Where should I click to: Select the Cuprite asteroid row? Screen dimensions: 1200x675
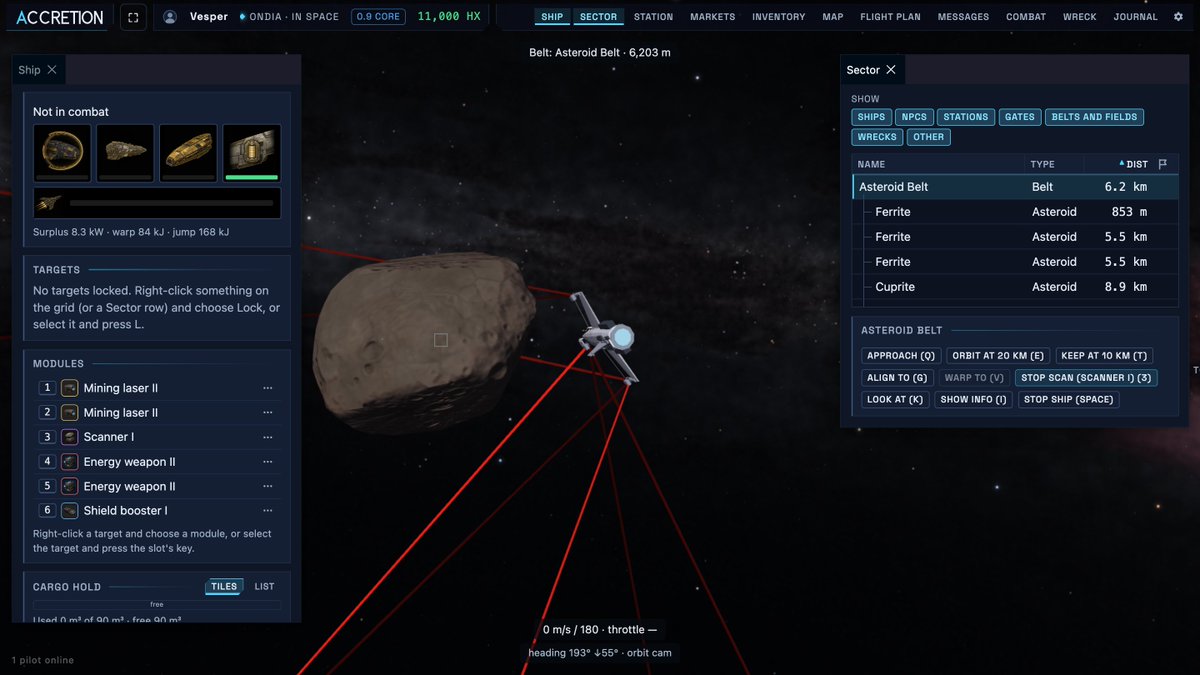(1015, 287)
